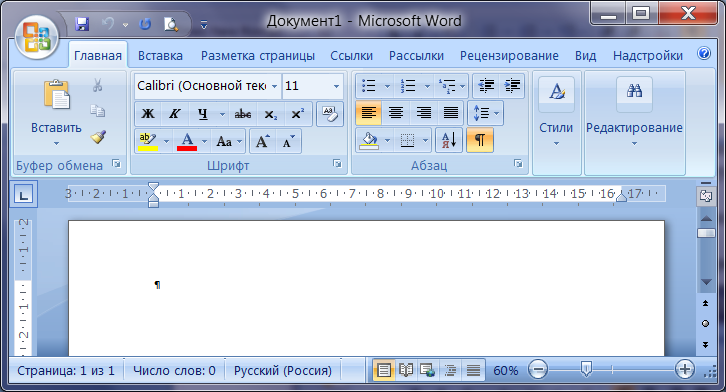Open the select browse object button
This screenshot has width=726, height=392.
click(x=706, y=324)
